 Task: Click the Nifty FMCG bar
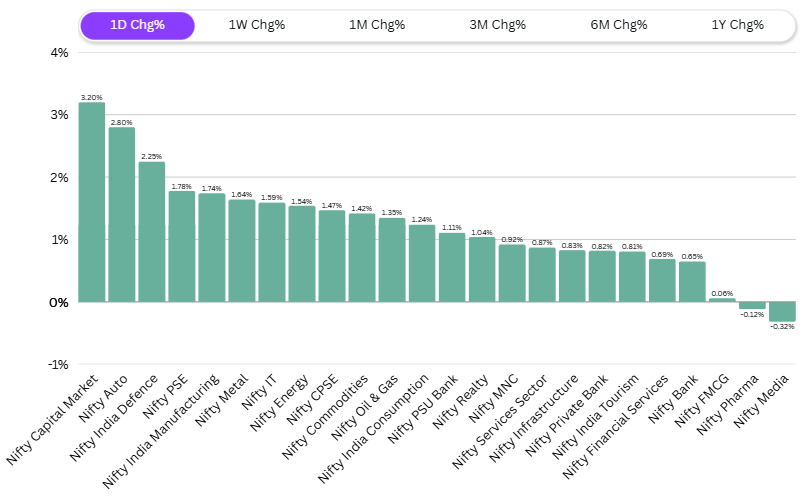[x=722, y=300]
